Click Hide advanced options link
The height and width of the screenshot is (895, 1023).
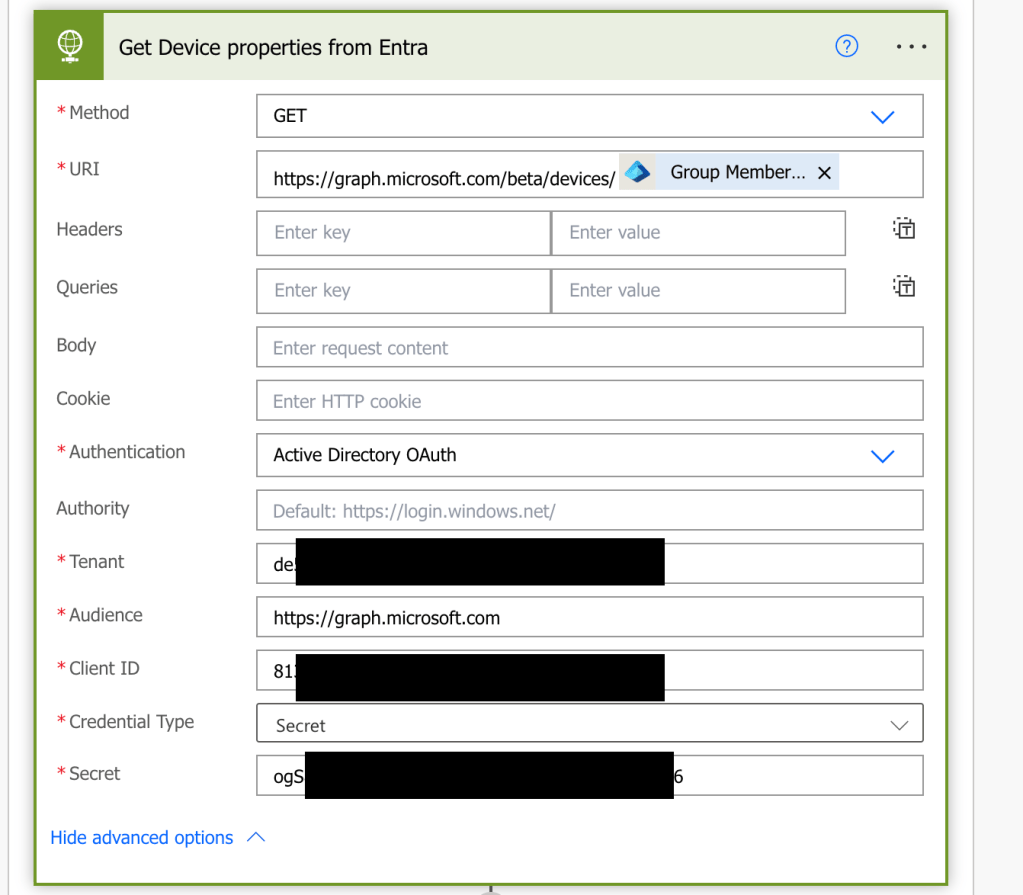[142, 838]
